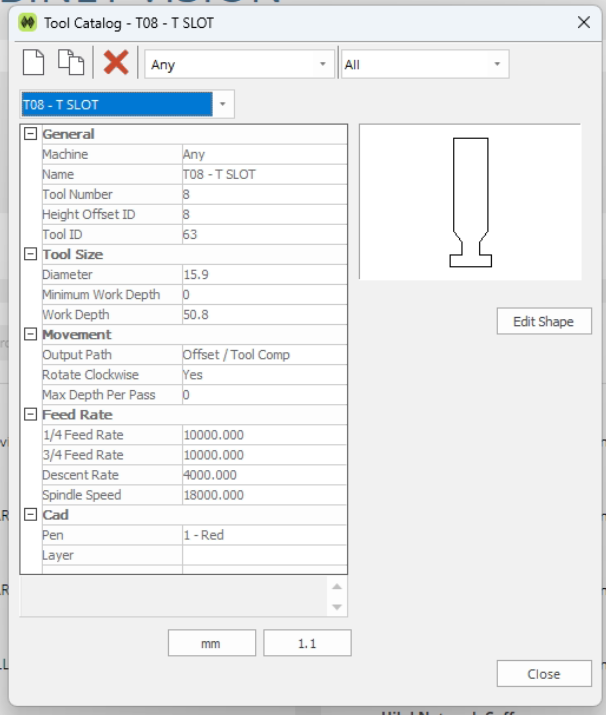Open the Any machine filter dropdown
This screenshot has width=606, height=715.
(x=239, y=64)
